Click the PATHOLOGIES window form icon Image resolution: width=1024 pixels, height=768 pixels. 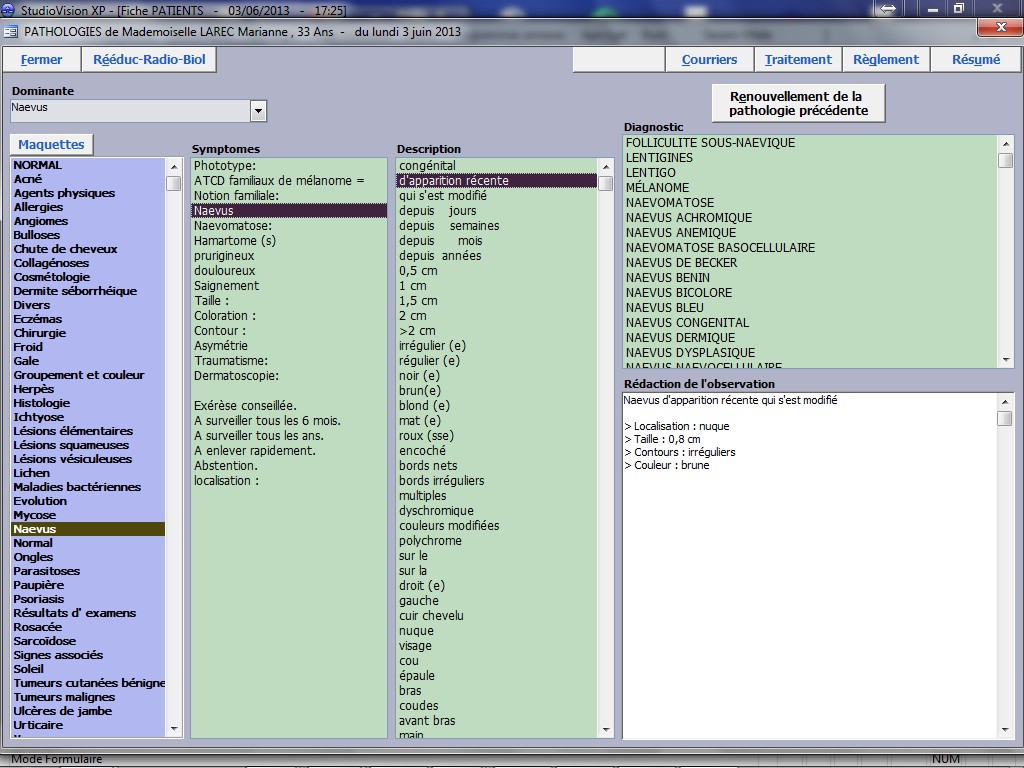(11, 31)
